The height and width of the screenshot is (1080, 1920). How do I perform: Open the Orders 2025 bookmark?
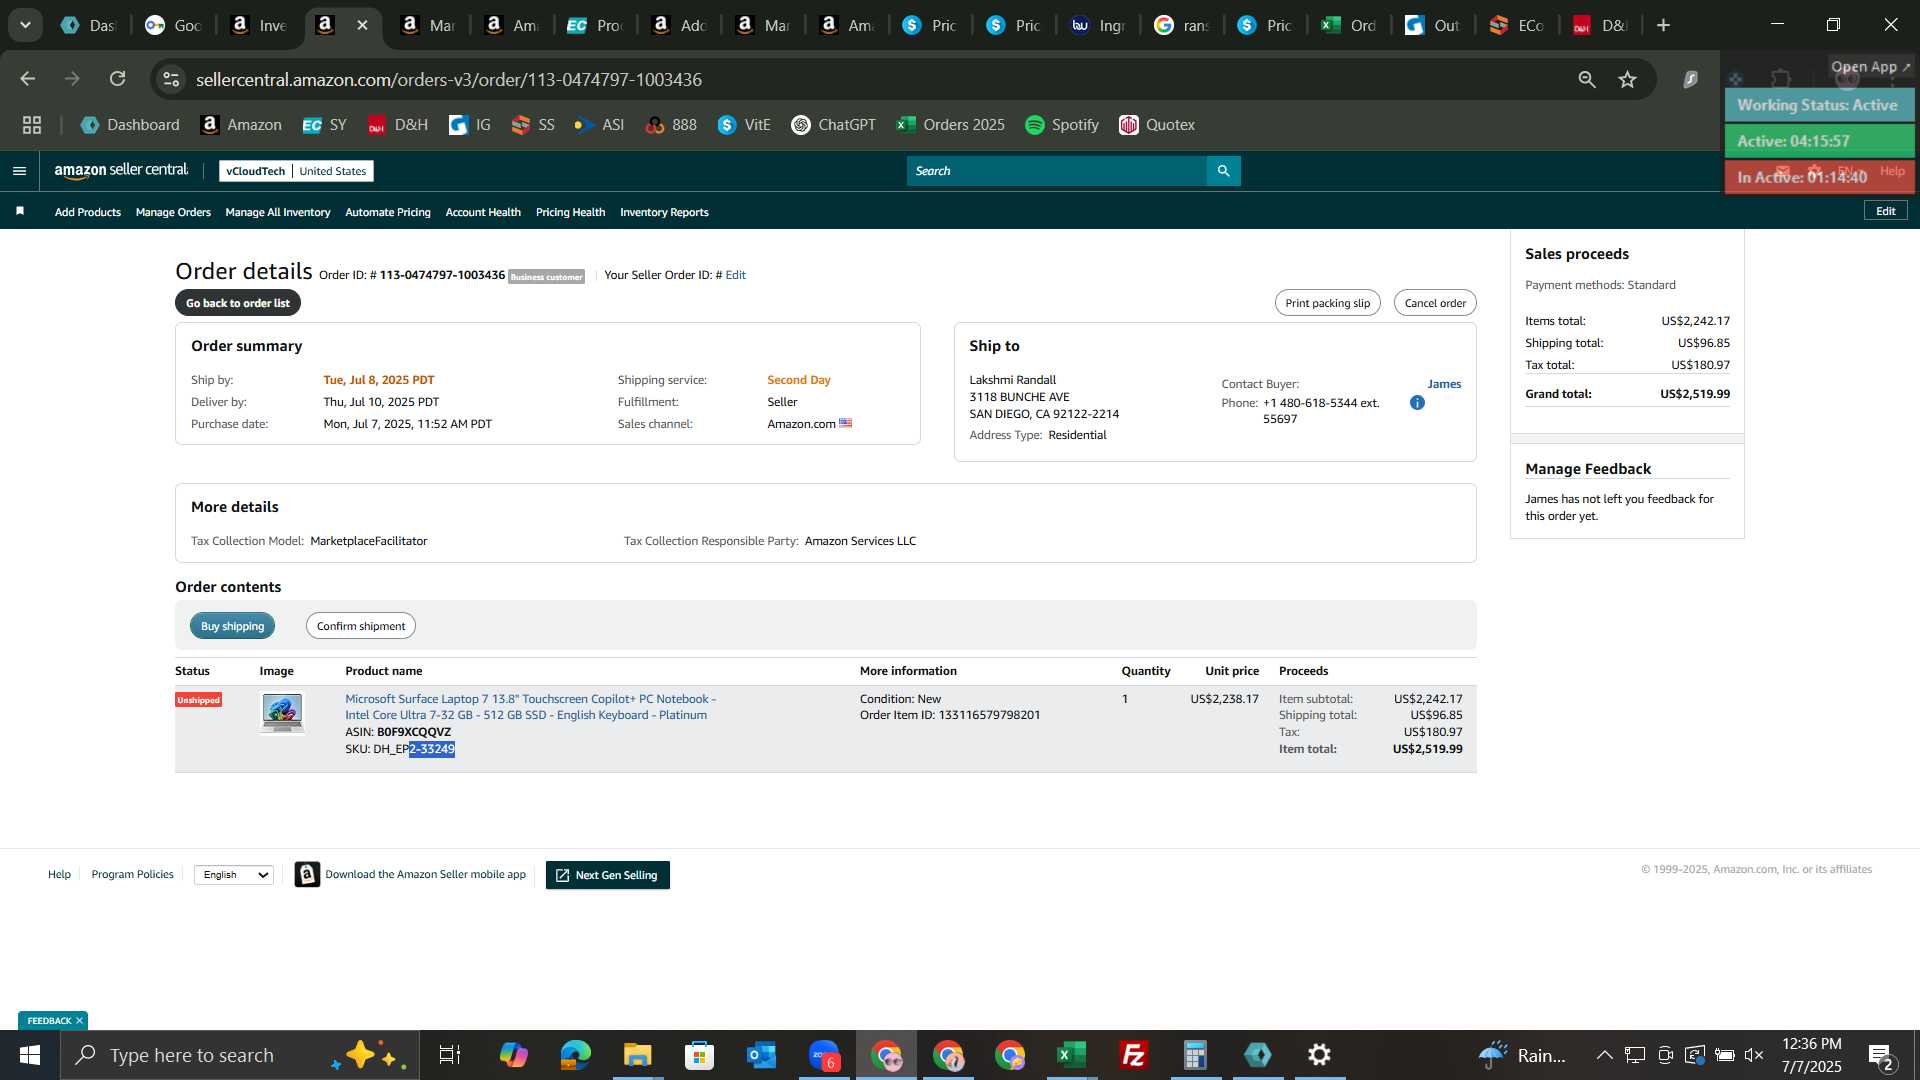(x=950, y=125)
